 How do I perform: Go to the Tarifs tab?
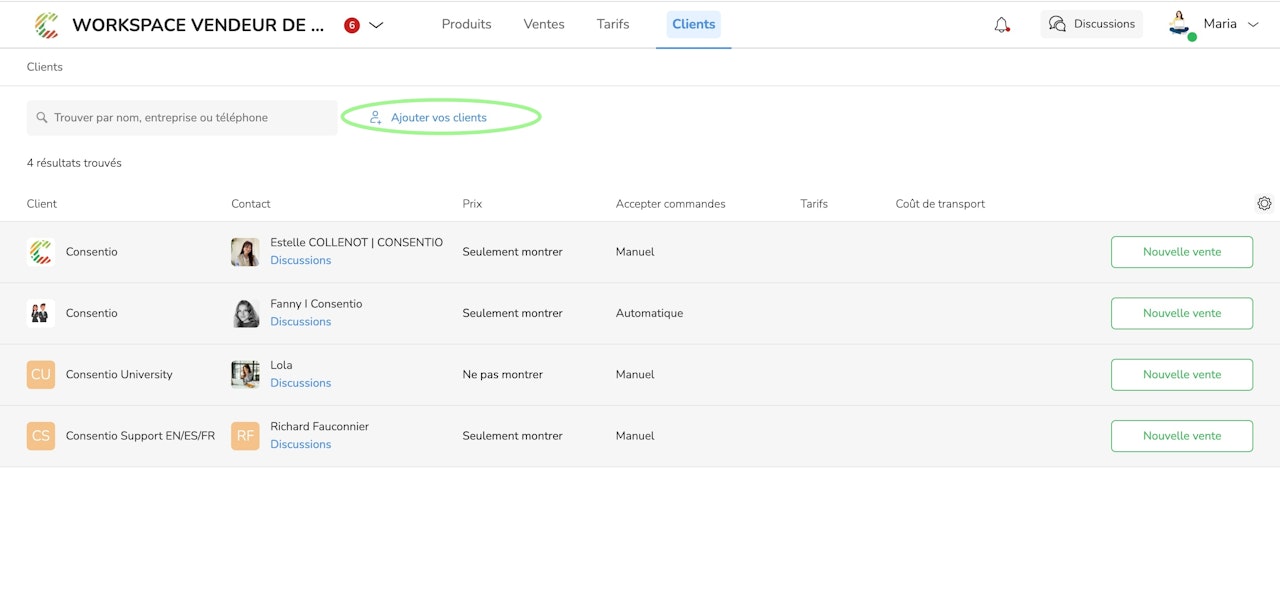613,24
